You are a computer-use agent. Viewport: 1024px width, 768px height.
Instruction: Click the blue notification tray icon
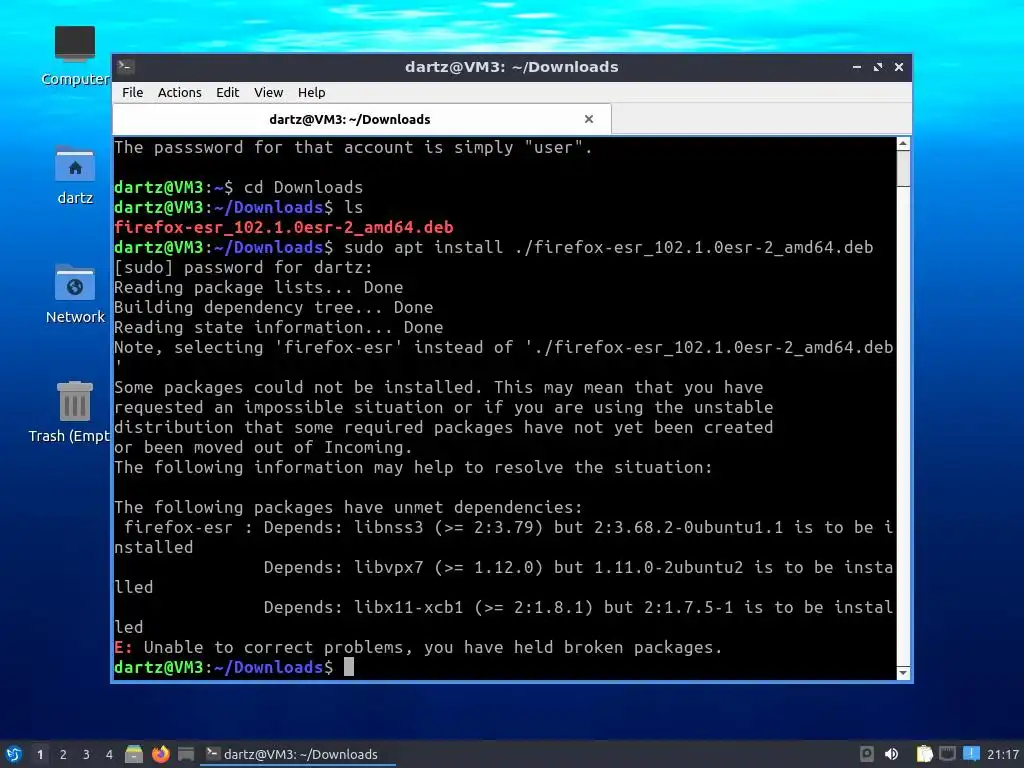pos(971,754)
